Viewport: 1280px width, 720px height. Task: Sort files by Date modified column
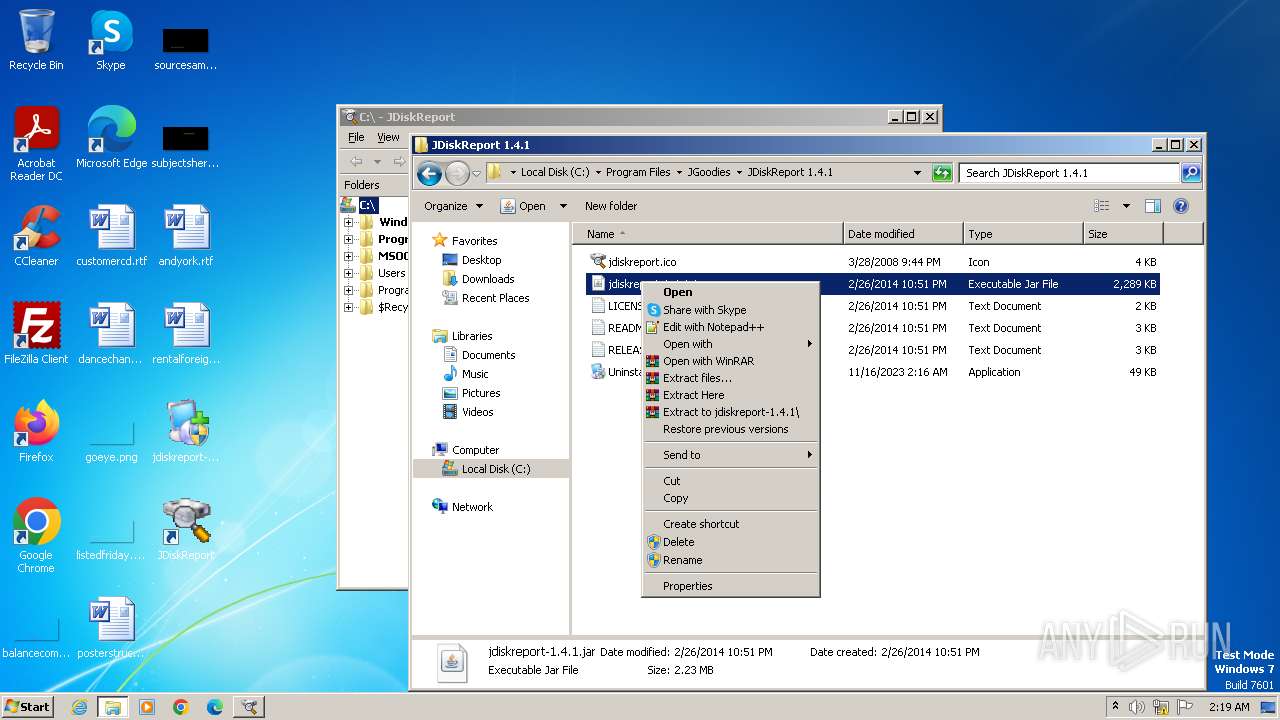point(903,234)
